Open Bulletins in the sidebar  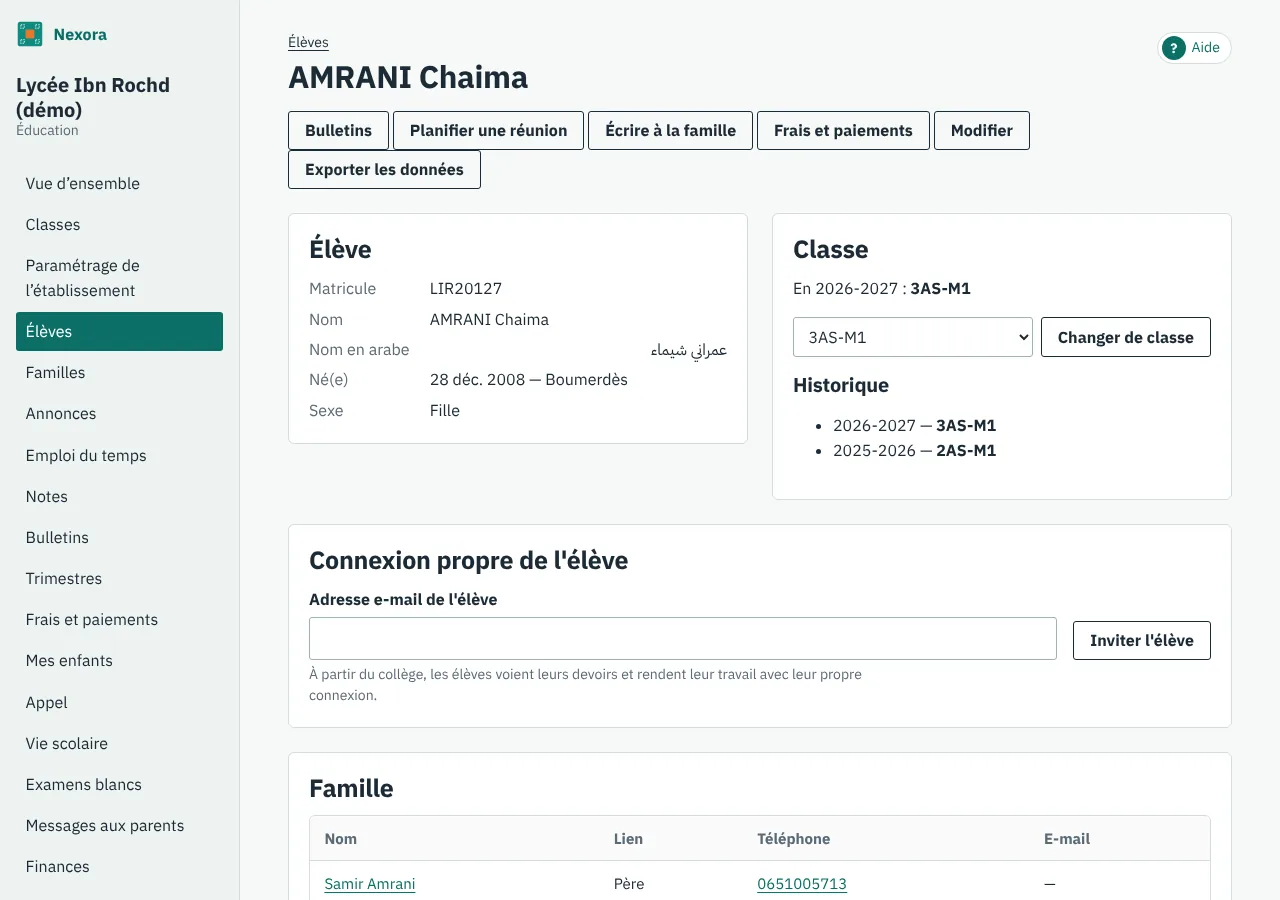click(119, 537)
